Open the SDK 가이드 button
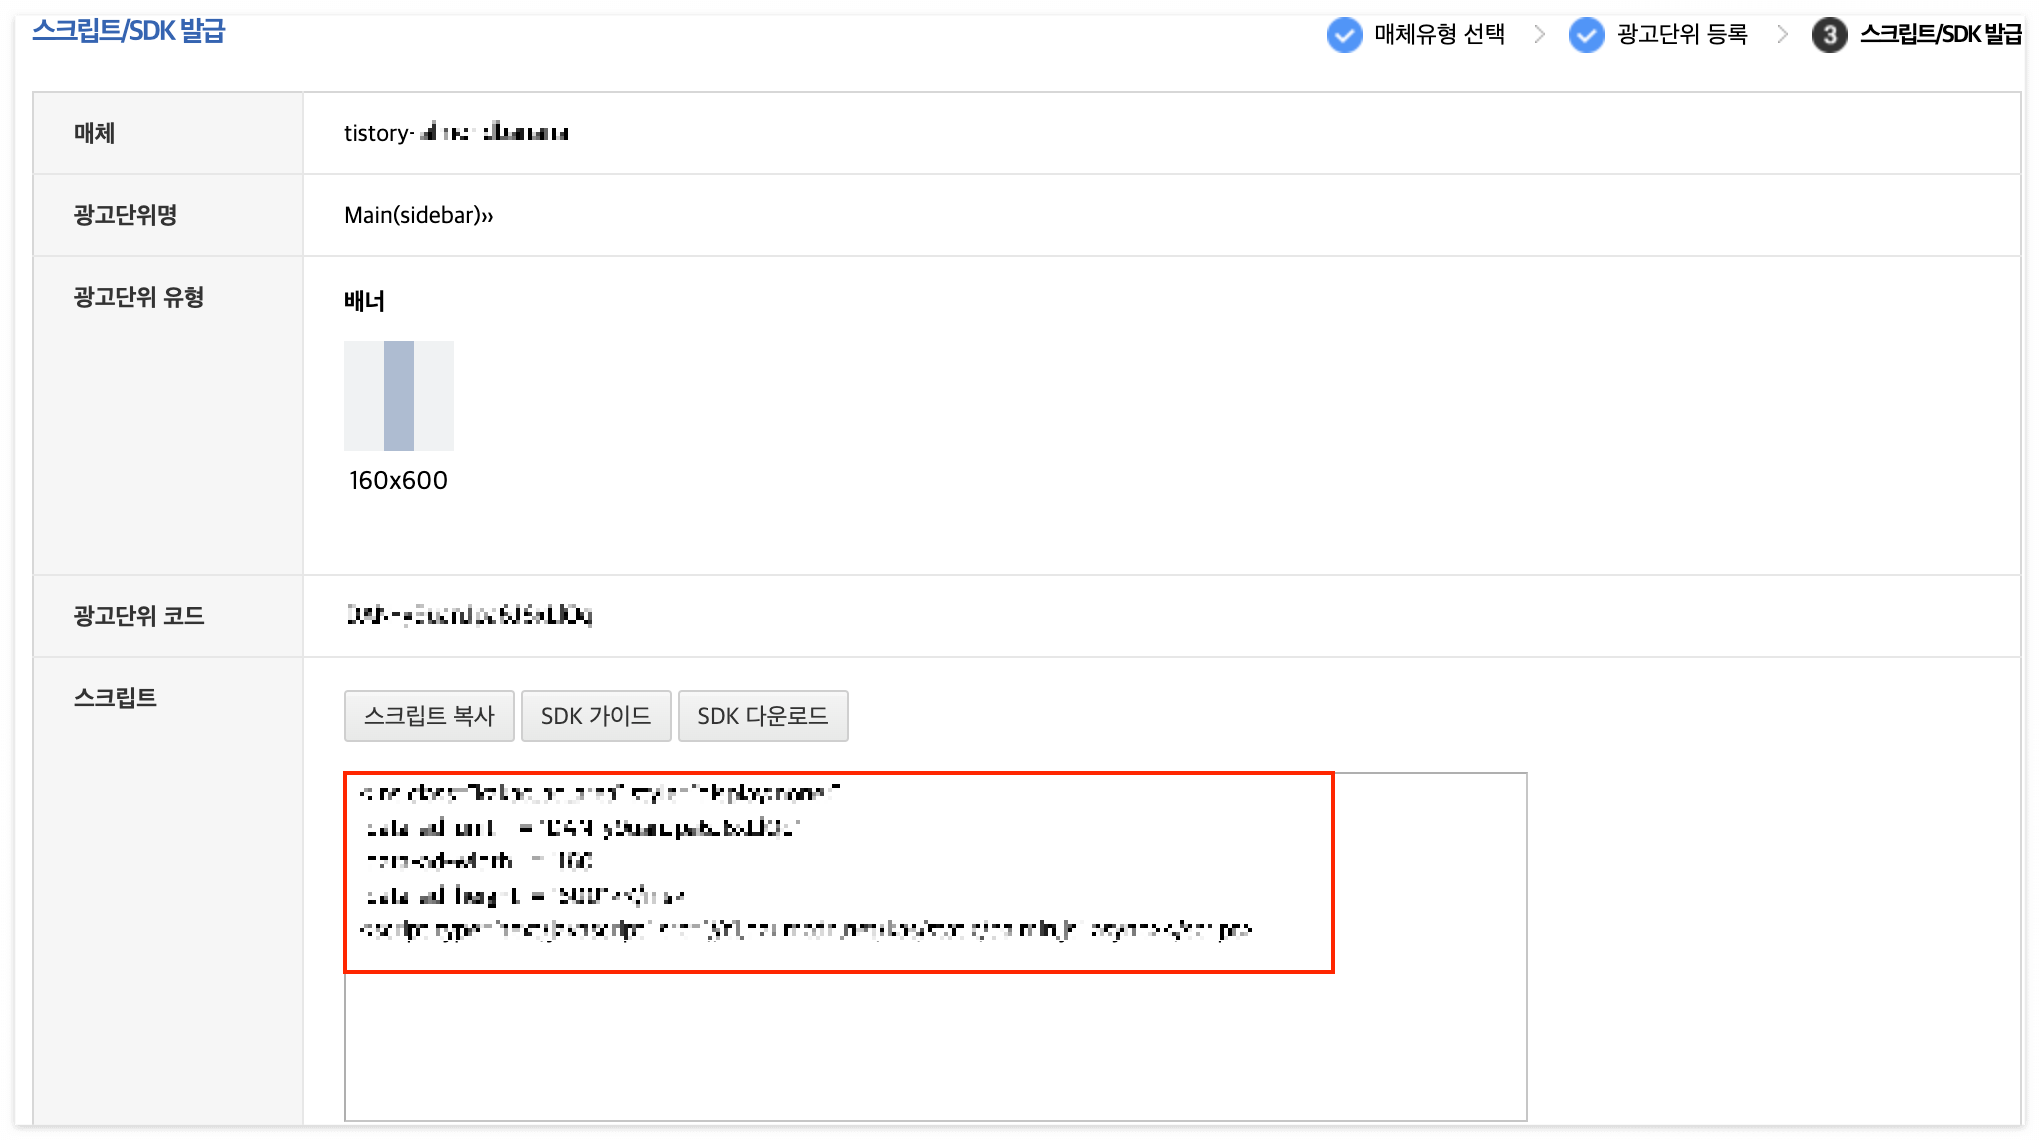 [x=596, y=716]
